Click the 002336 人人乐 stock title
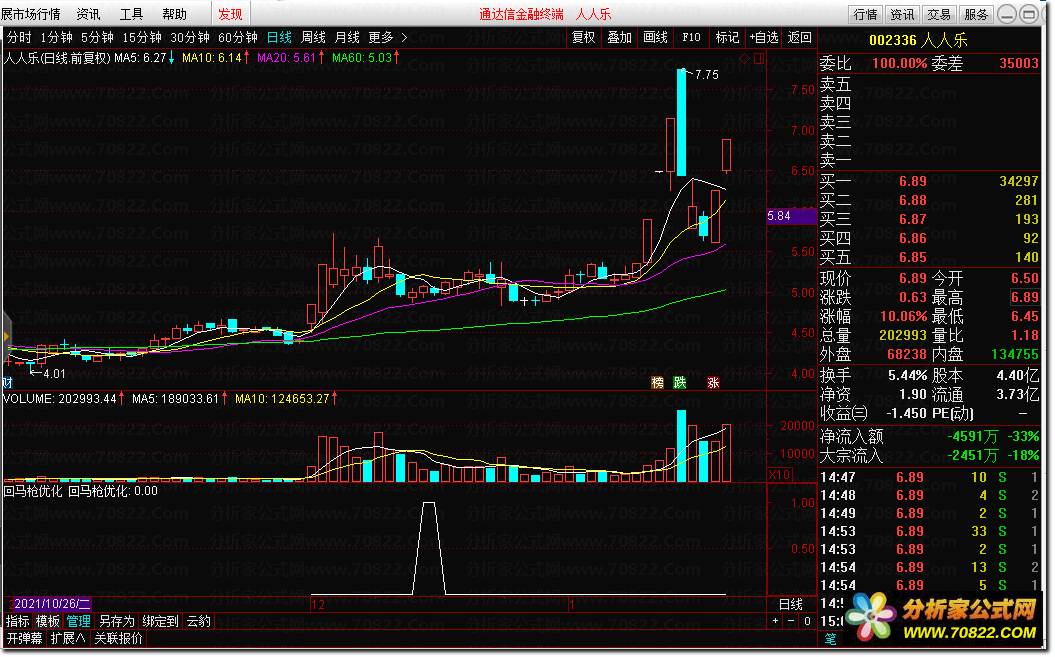 pyautogui.click(x=918, y=40)
